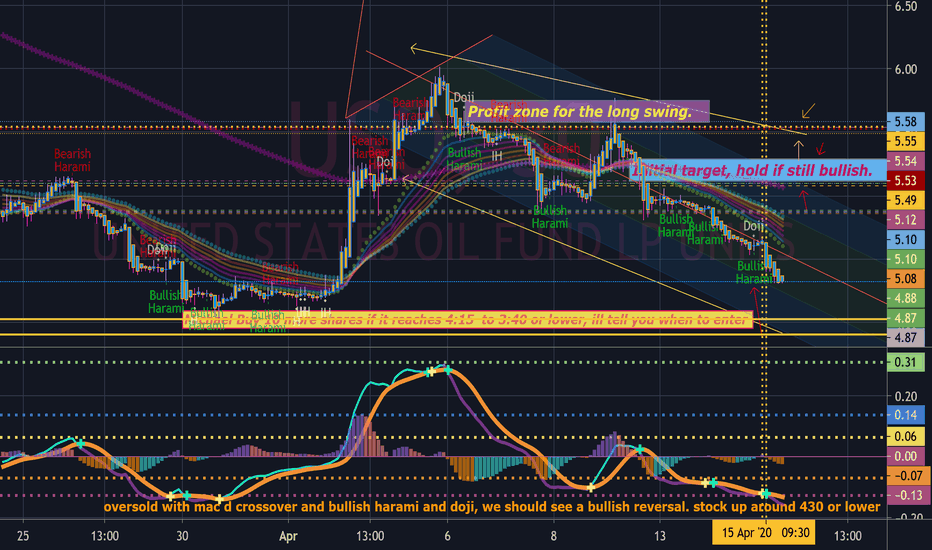Screen dimensions: 932x550
Task: Click the '13' date on time axis
Action: [660, 536]
